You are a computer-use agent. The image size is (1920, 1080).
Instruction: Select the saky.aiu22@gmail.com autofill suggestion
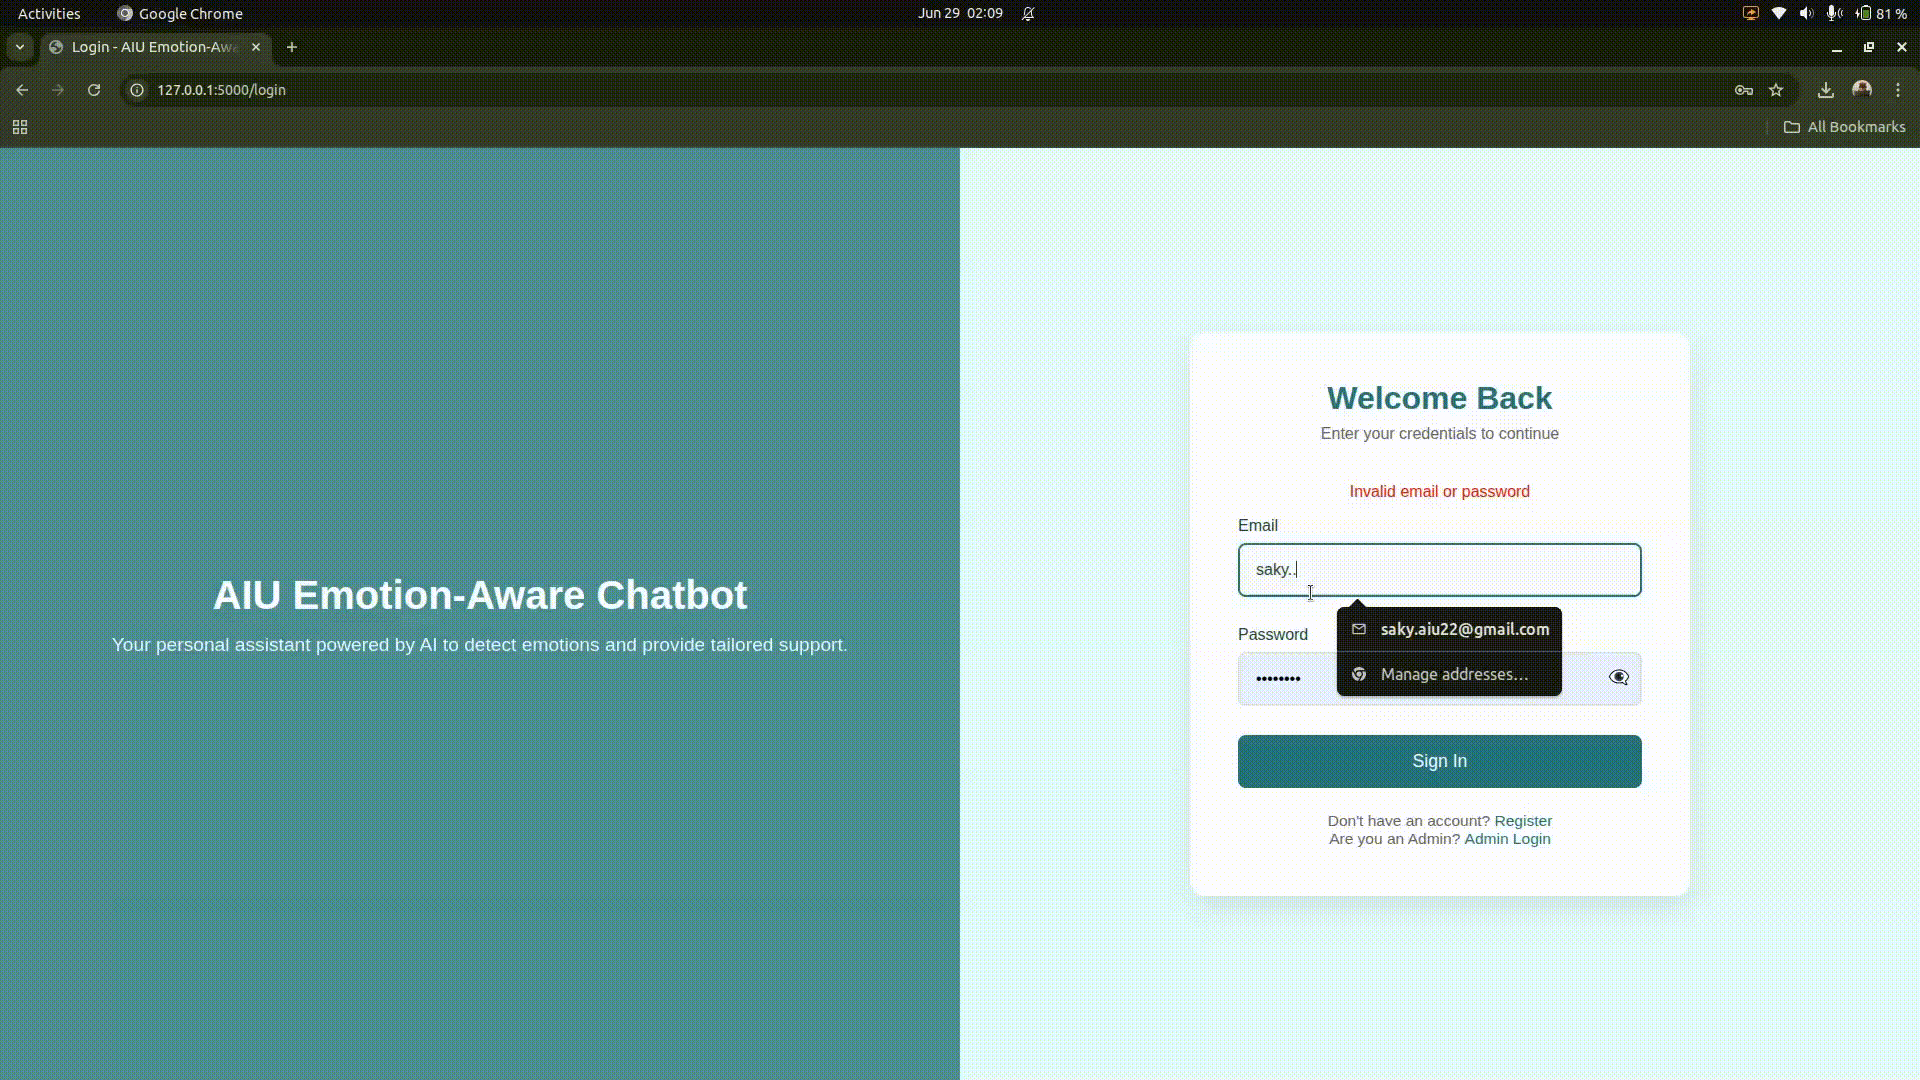click(1463, 630)
